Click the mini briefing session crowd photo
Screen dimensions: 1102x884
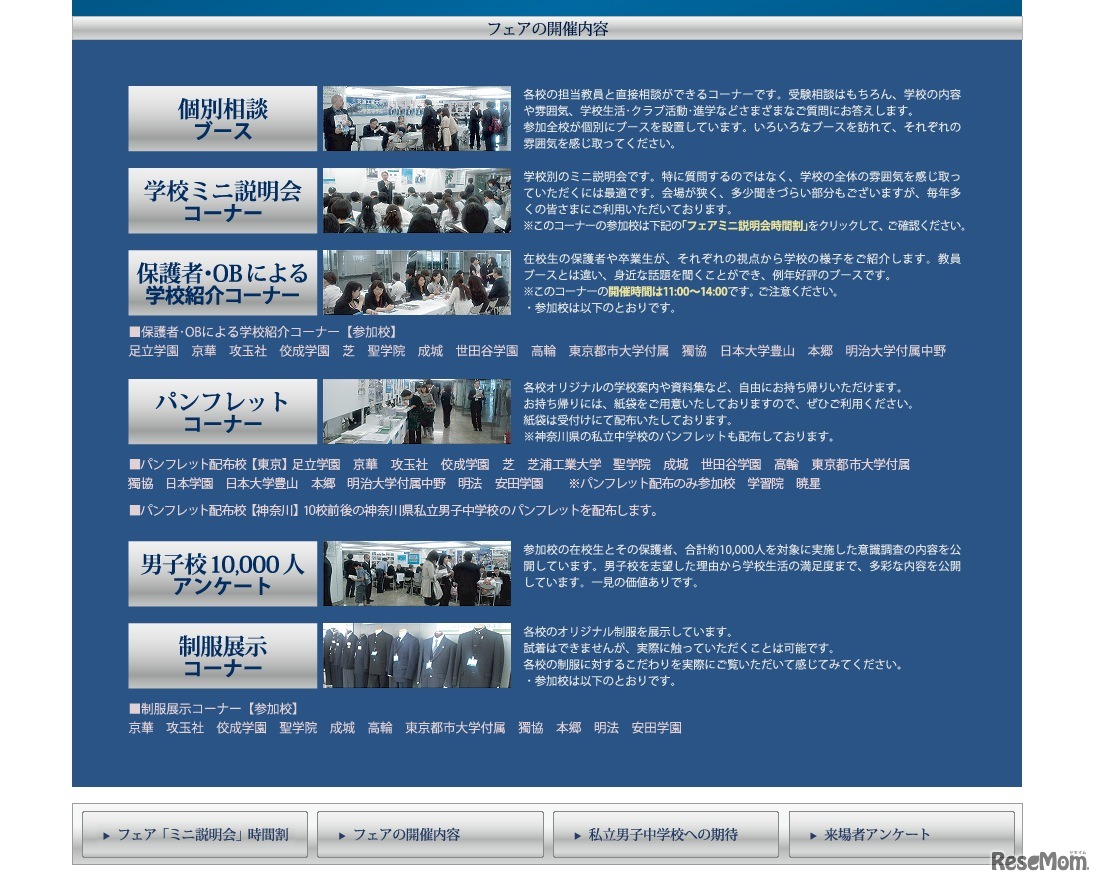pos(417,200)
